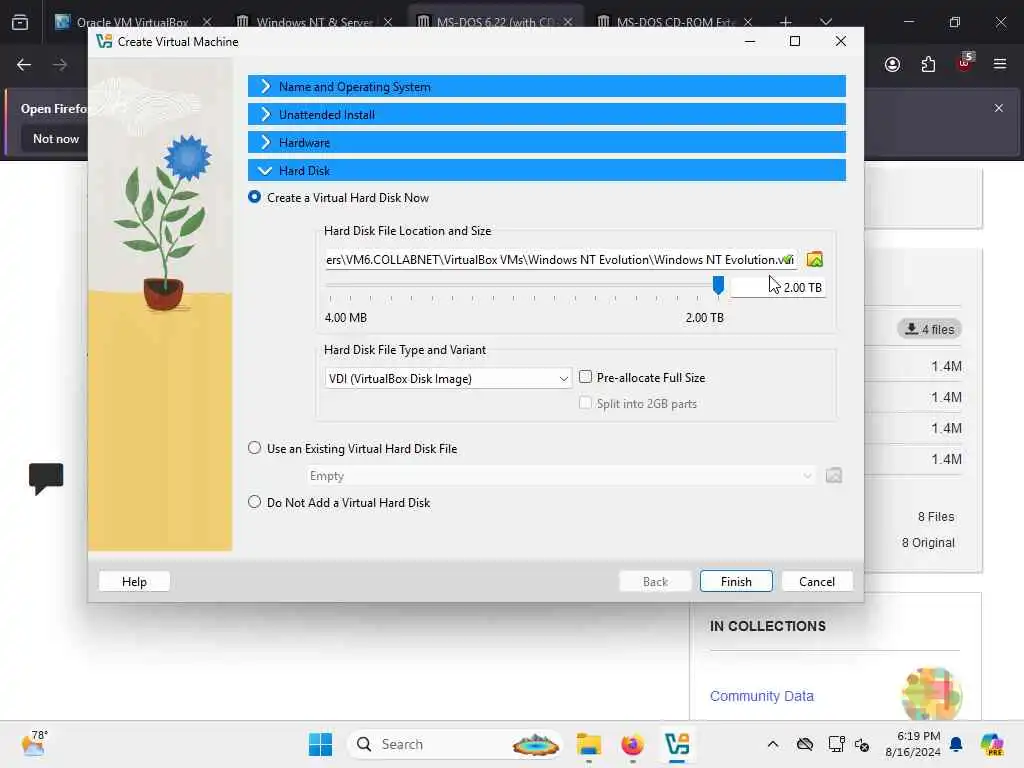Viewport: 1024px width, 768px height.
Task: Click the folder browse icon for disk location
Action: tap(814, 259)
